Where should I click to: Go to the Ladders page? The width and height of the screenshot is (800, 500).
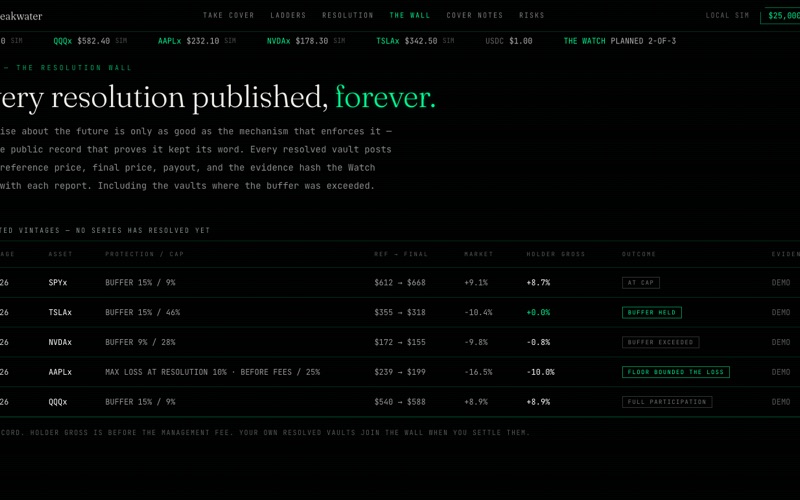[288, 15]
